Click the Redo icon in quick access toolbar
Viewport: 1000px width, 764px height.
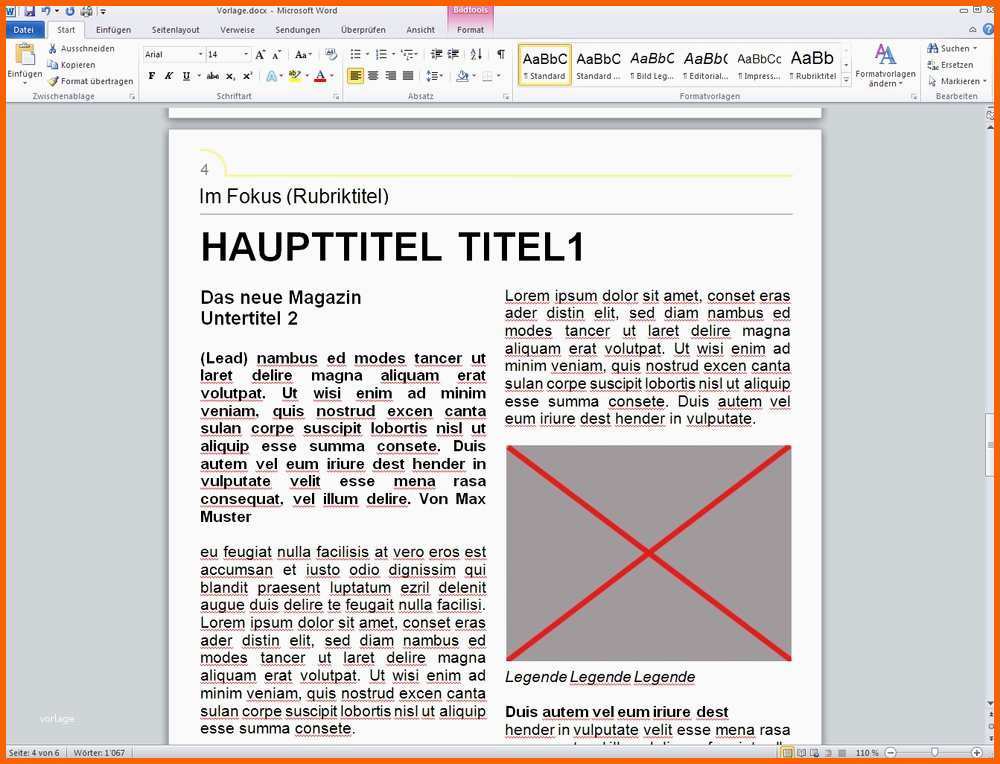coord(70,11)
